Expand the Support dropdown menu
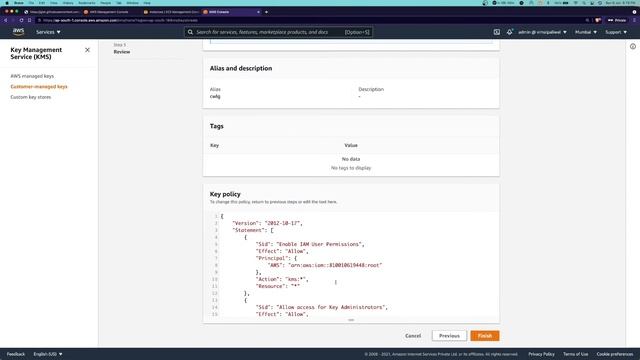This screenshot has height=360, width=640. 616,32
